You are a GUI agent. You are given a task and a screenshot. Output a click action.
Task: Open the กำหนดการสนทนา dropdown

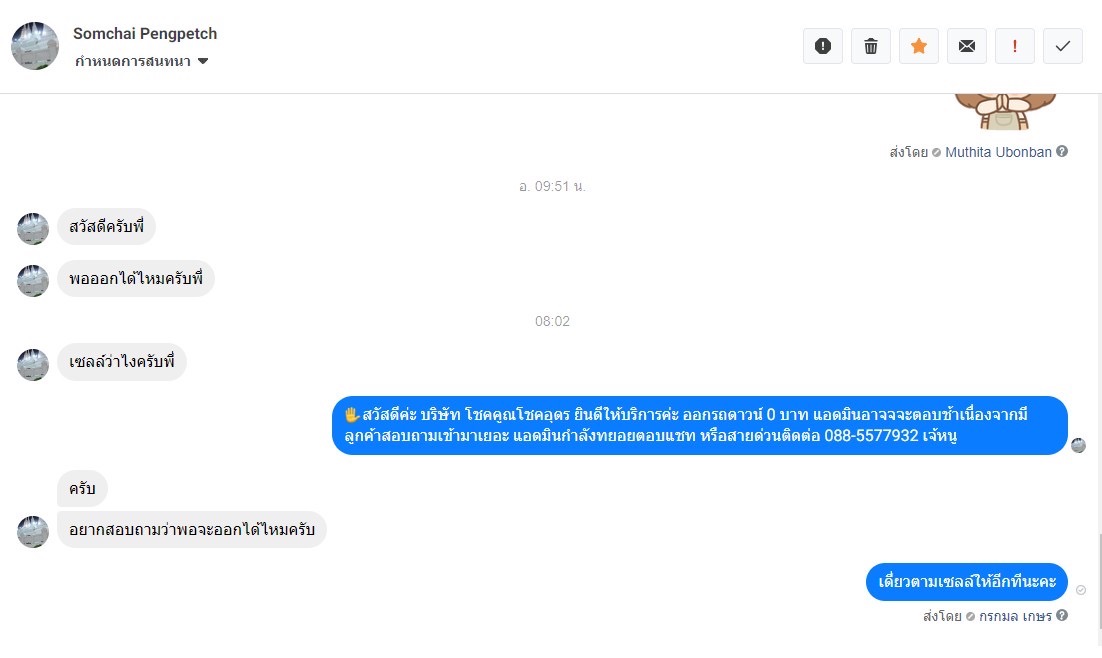[141, 61]
